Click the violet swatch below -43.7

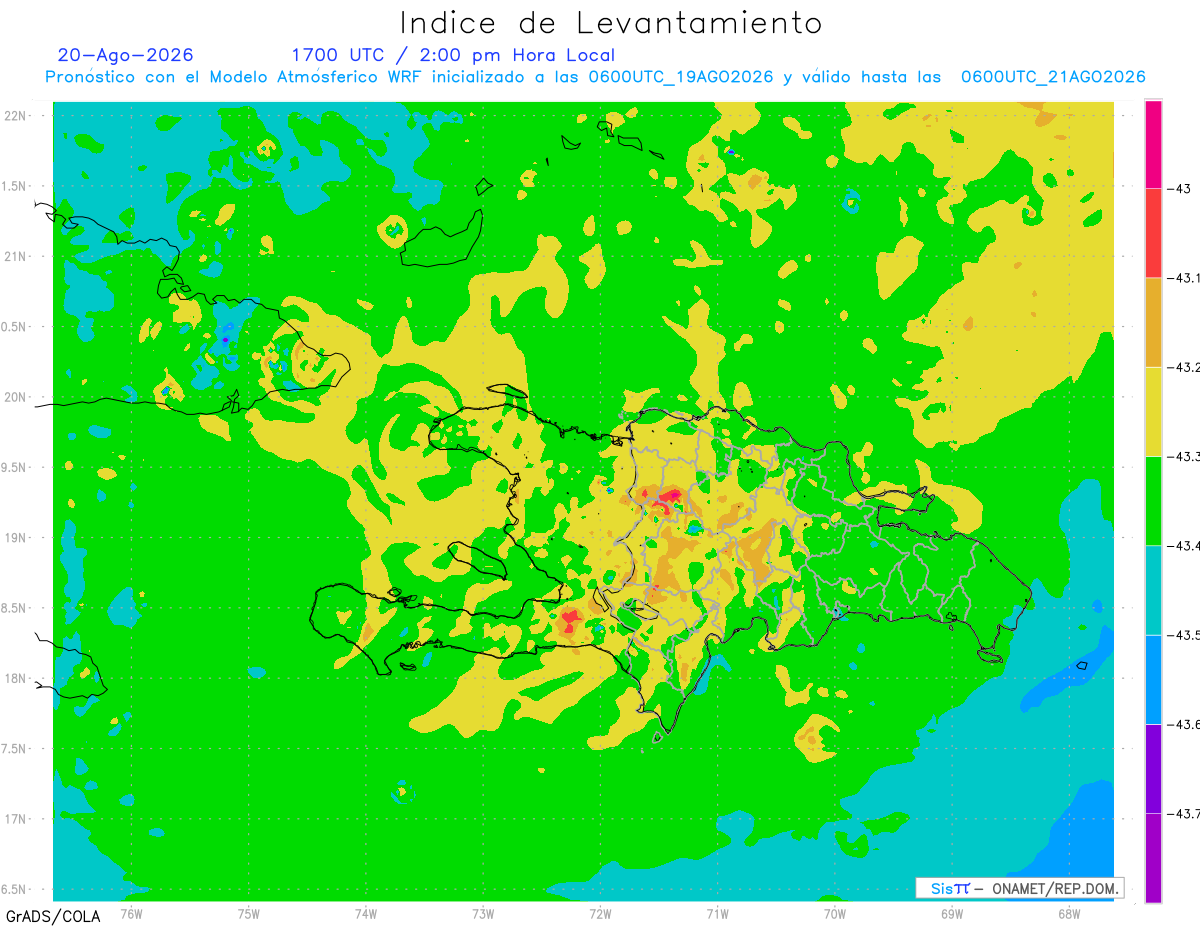(x=1153, y=857)
